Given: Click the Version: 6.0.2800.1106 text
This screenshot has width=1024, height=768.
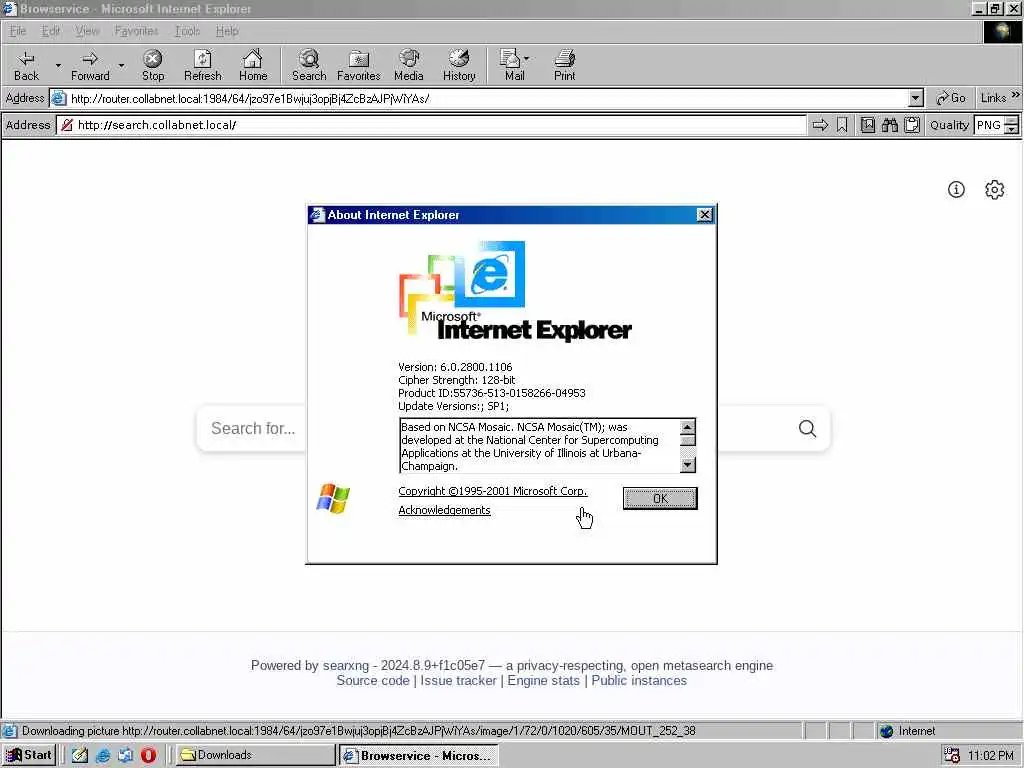Looking at the screenshot, I should tap(455, 367).
